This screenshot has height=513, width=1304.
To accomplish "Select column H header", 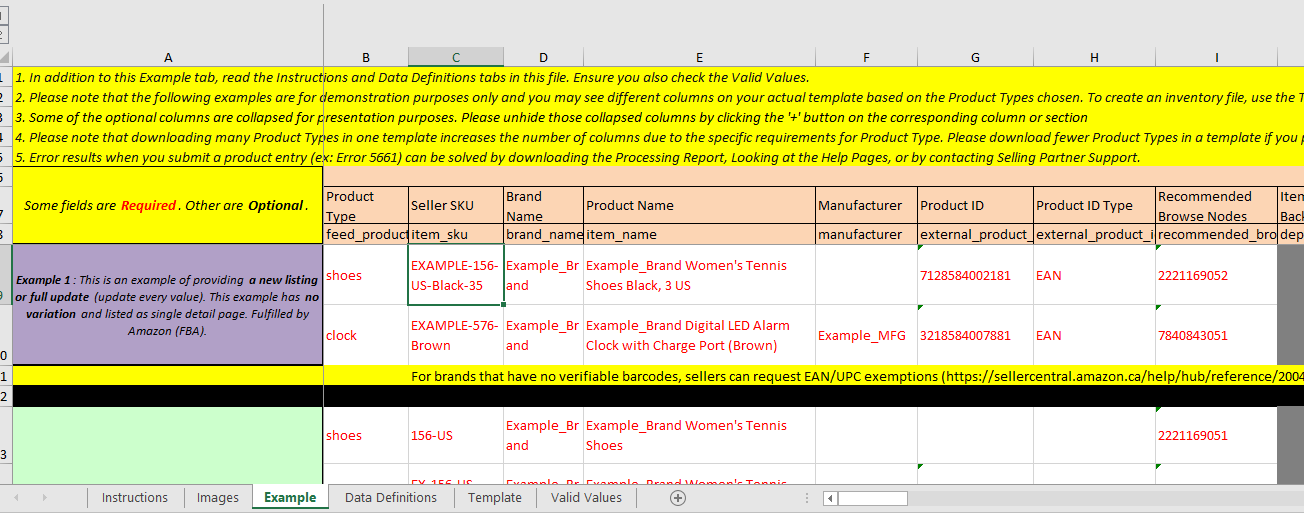I will tap(1094, 57).
